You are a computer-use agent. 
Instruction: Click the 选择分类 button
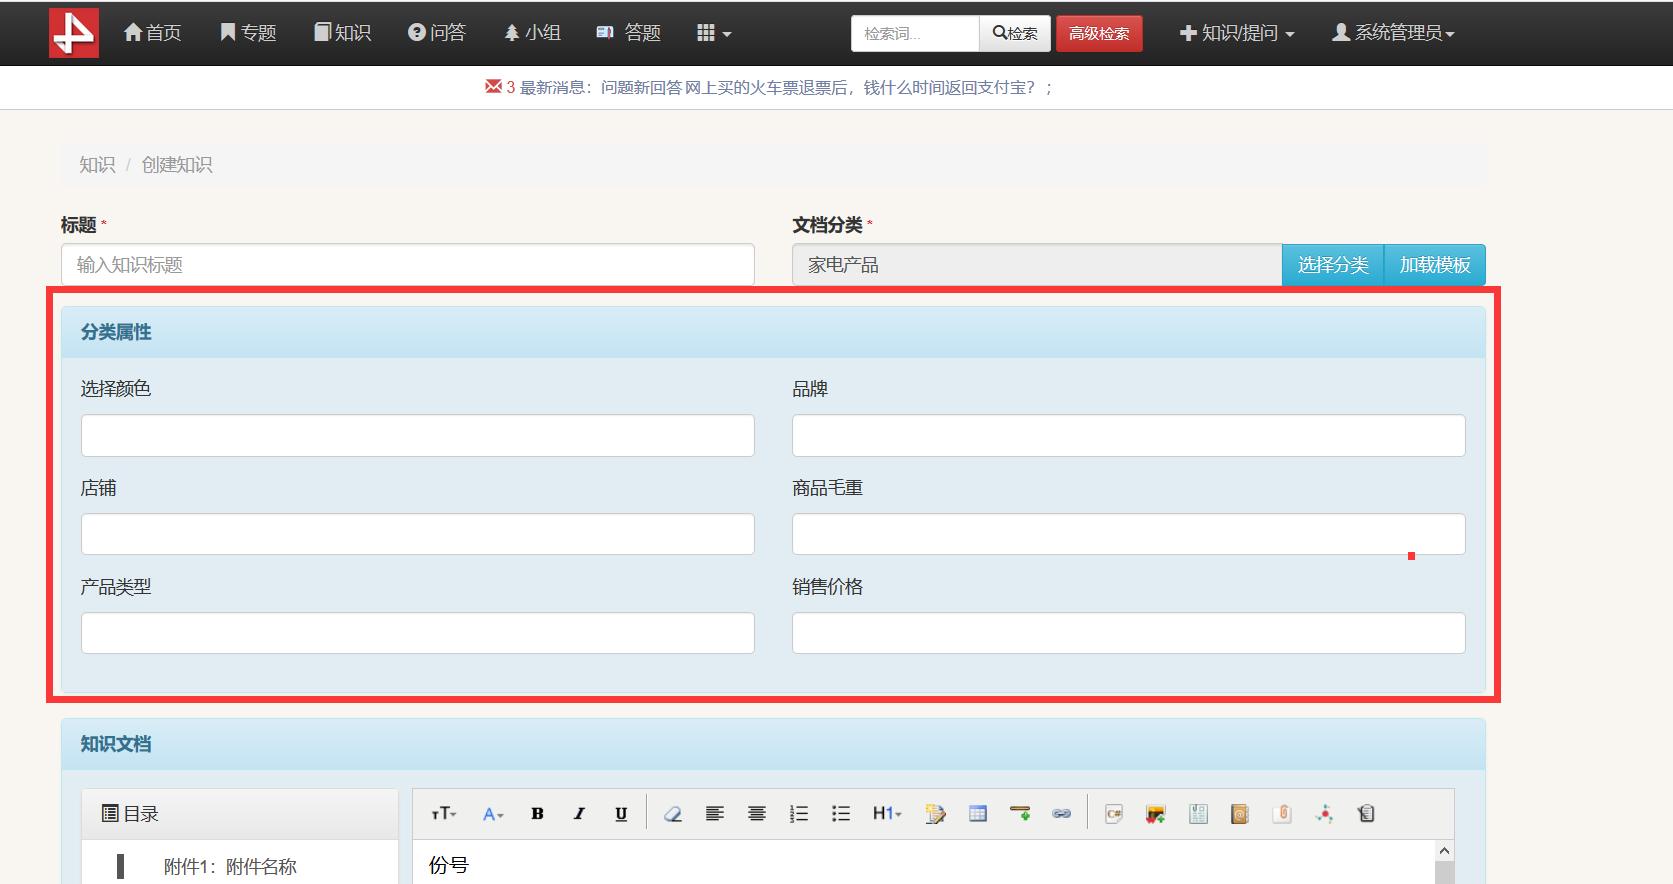(x=1333, y=265)
